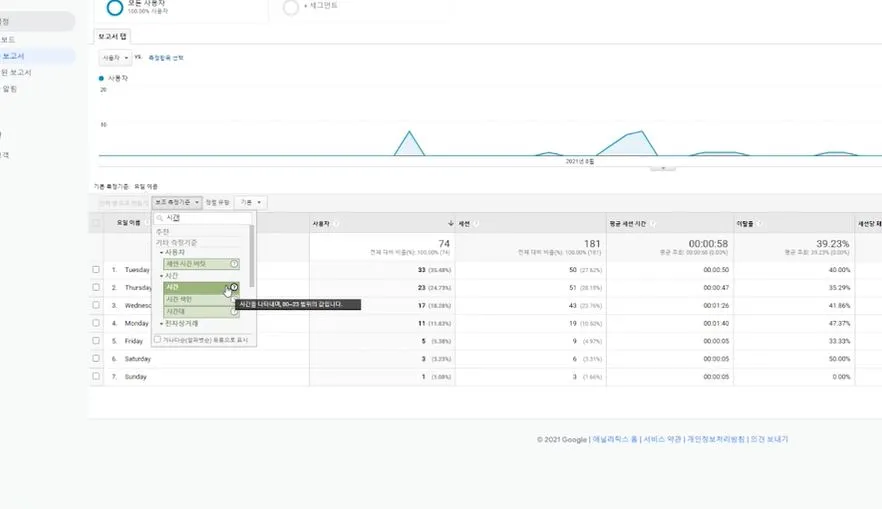Image resolution: width=882 pixels, height=509 pixels.
Task: Click the 측정항목 선택 link
Action: click(x=166, y=58)
